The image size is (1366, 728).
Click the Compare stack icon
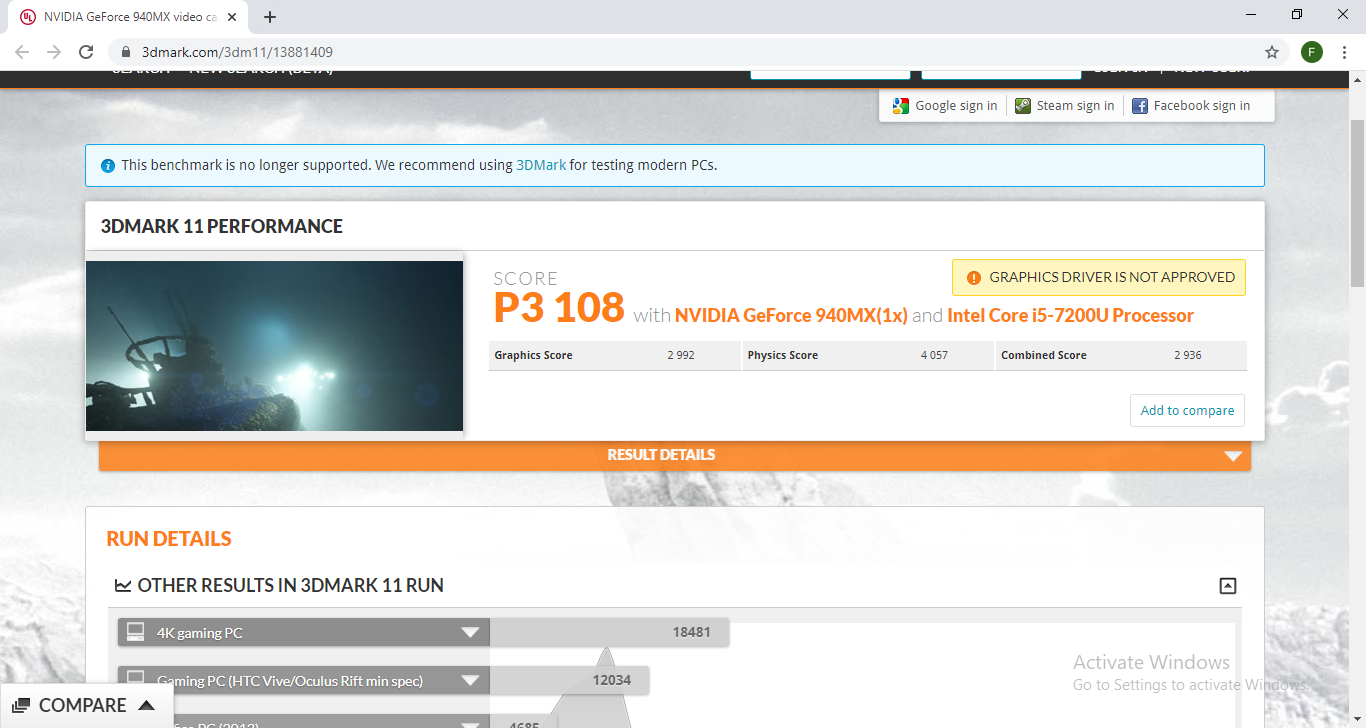(x=21, y=705)
